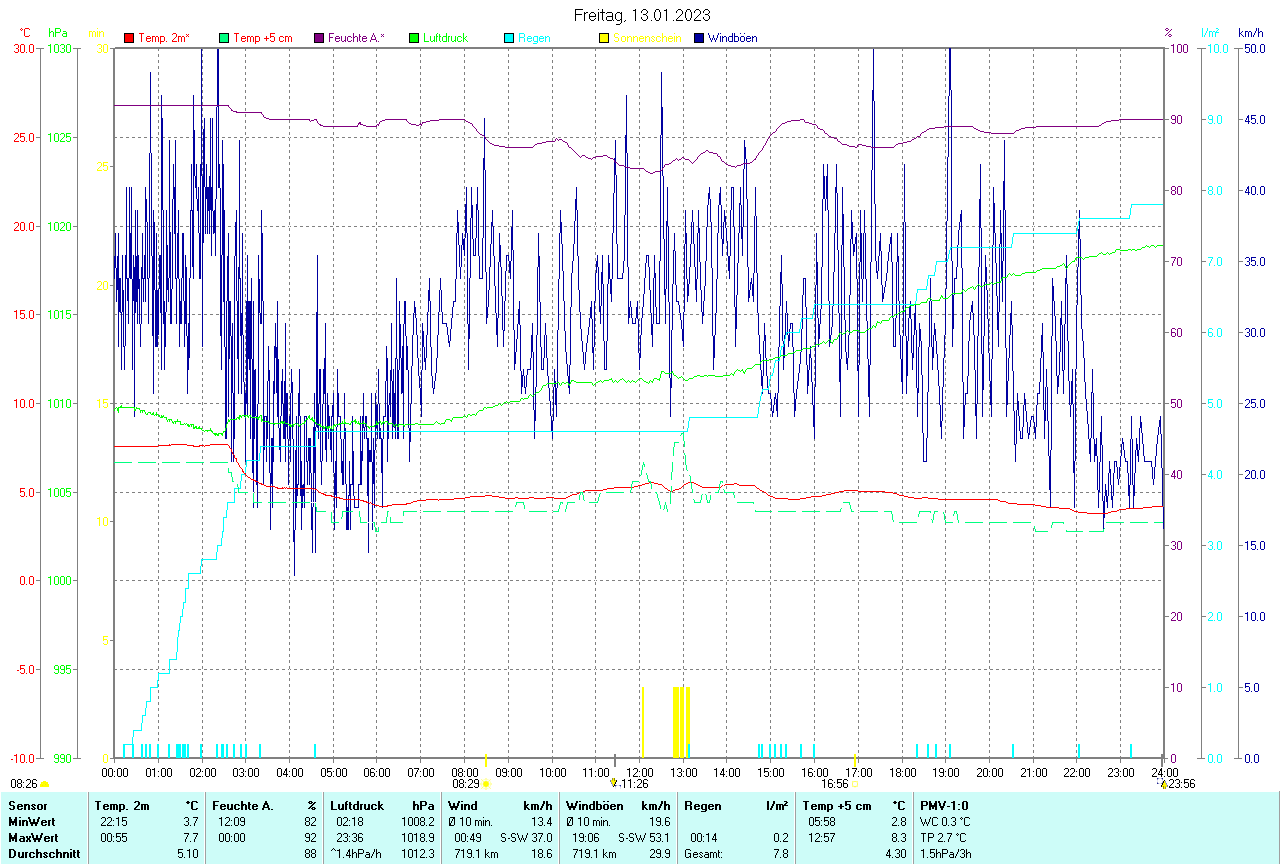This screenshot has width=1280, height=864.
Task: Click the 12:00 label on the time axis
Action: (x=640, y=772)
